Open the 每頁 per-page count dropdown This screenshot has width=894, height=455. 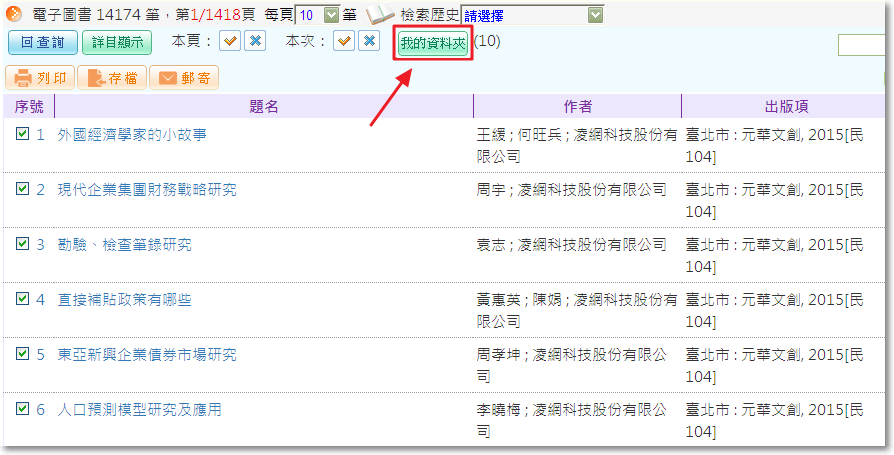(x=330, y=15)
